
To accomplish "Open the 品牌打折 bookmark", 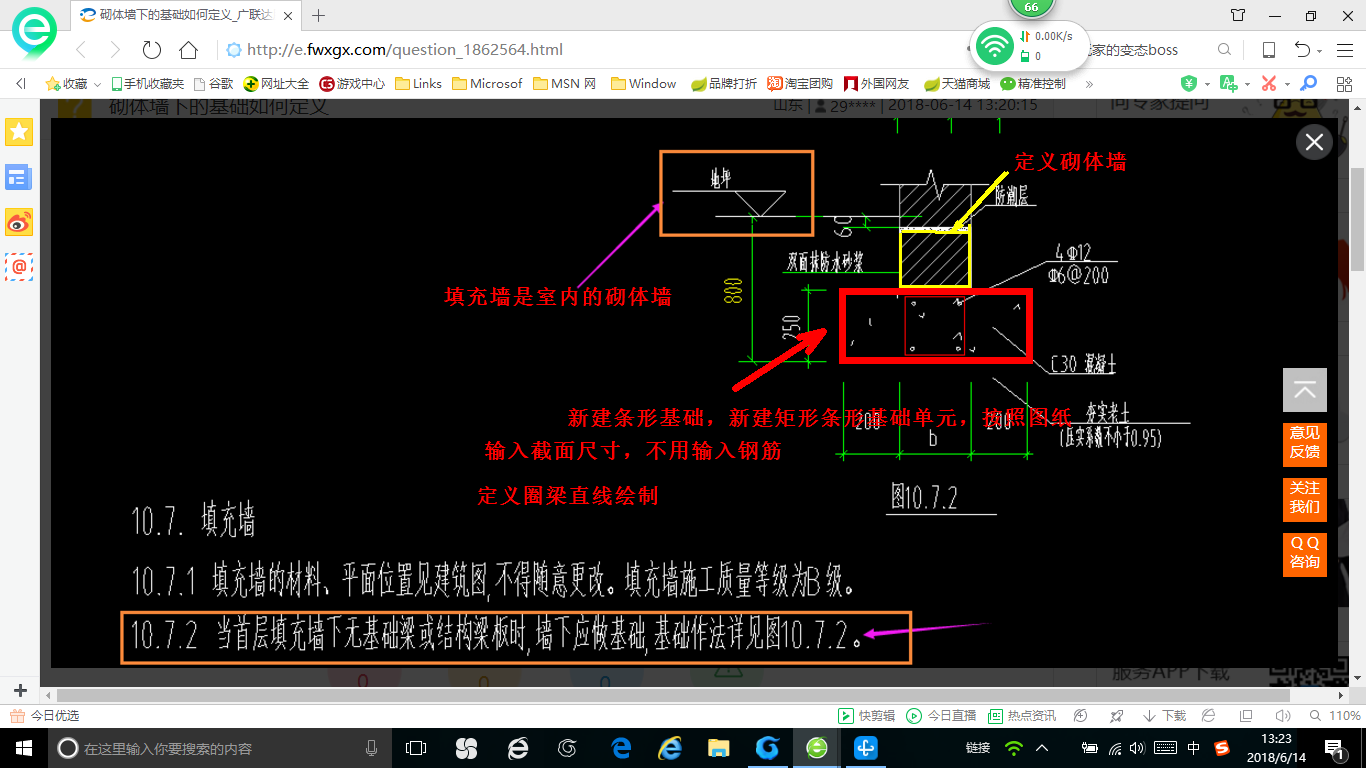I will point(724,84).
